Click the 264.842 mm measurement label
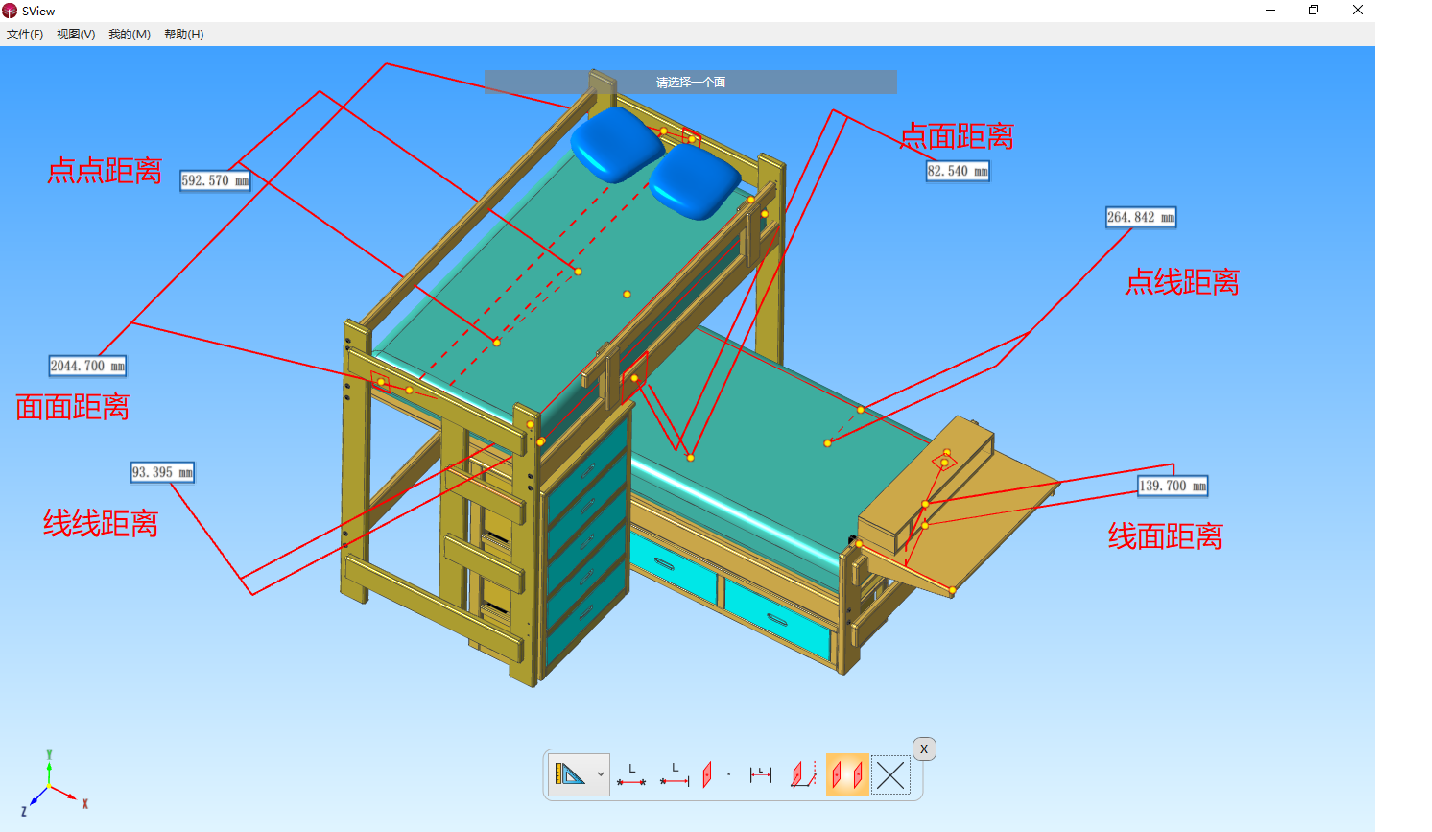This screenshot has height=832, width=1432. (x=1140, y=217)
